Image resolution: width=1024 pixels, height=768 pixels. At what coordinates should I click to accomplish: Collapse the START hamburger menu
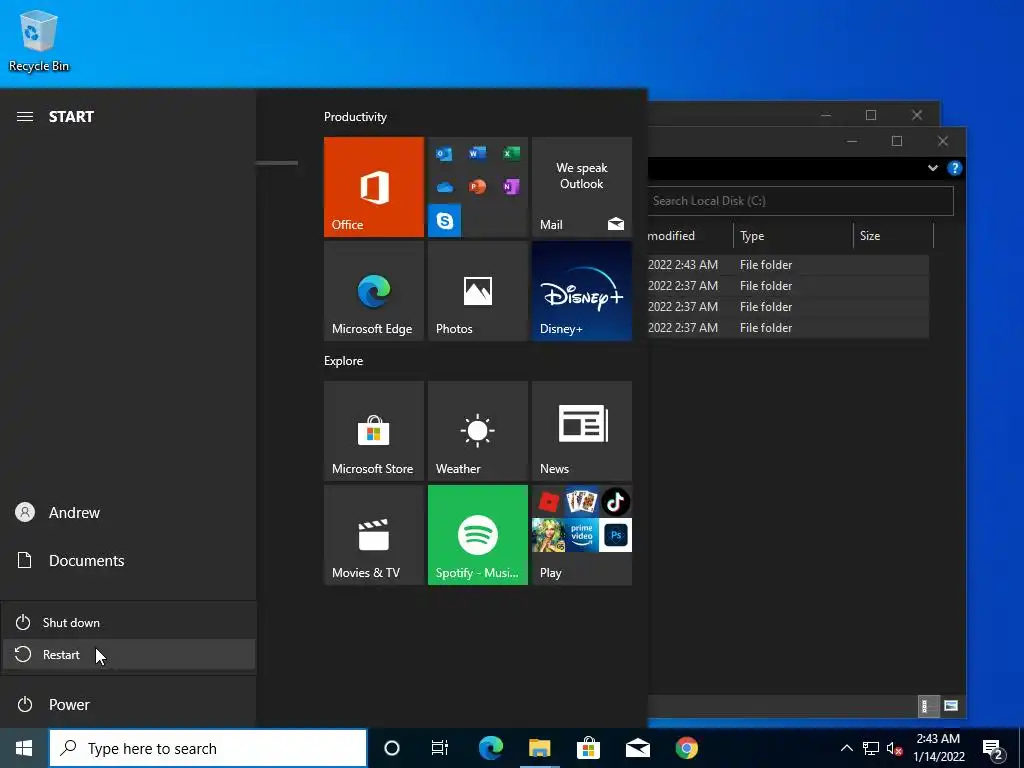pos(25,117)
